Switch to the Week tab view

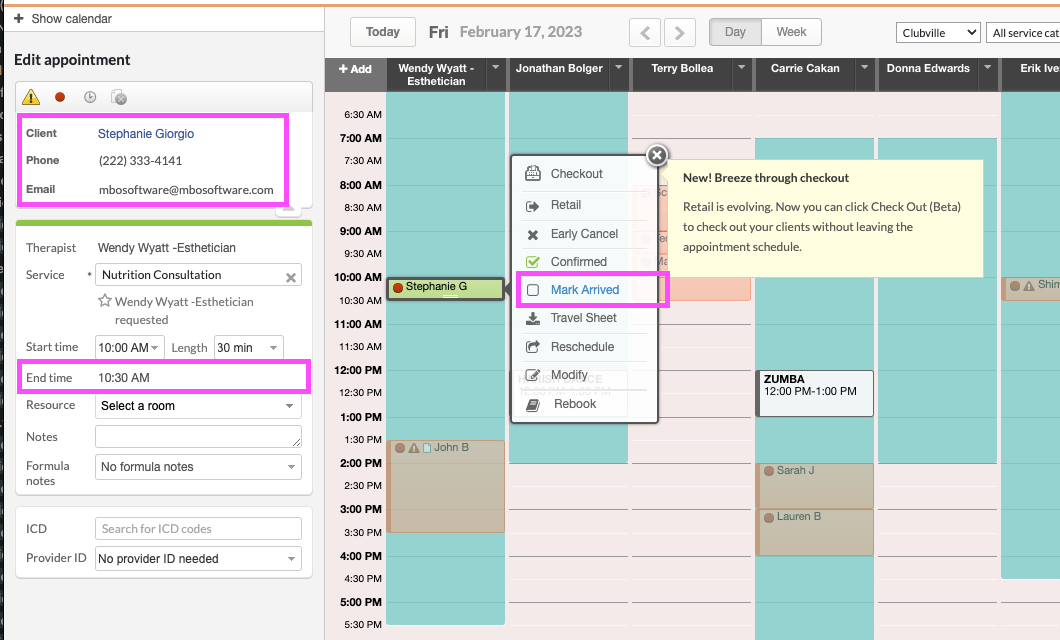791,31
